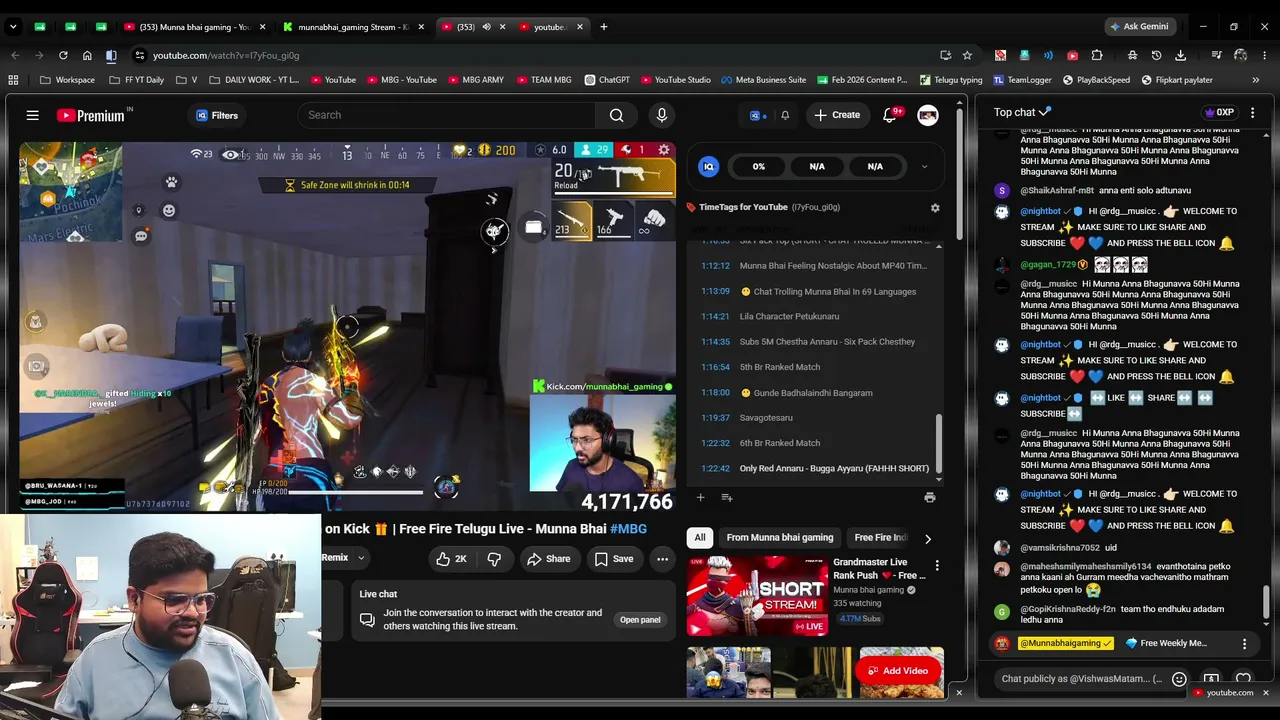Image resolution: width=1280 pixels, height=720 pixels.
Task: Reload the current browser page
Action: pyautogui.click(x=63, y=55)
